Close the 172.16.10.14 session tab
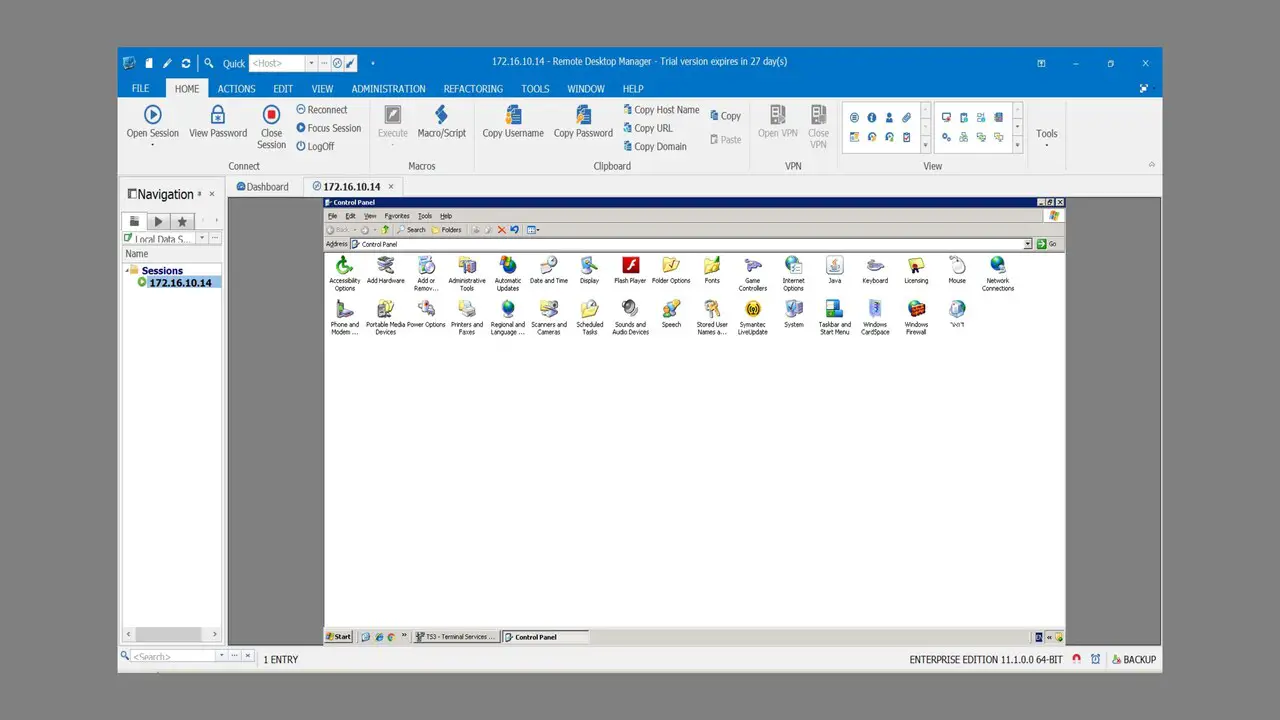 (391, 187)
